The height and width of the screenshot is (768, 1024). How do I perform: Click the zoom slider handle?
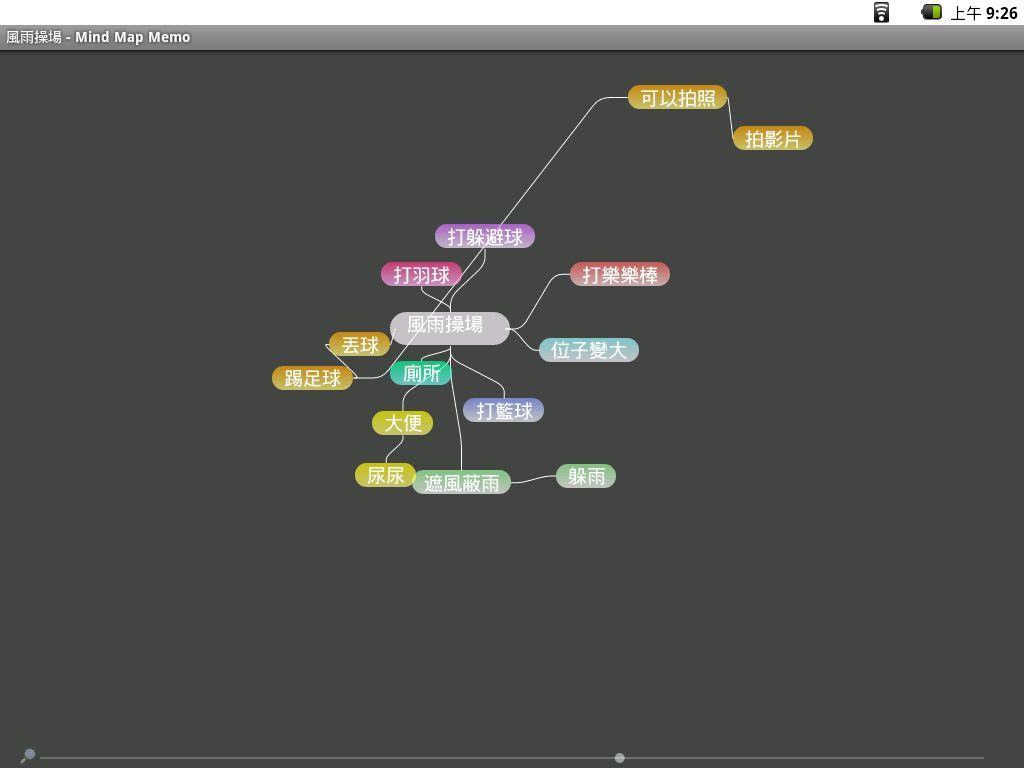pyautogui.click(x=620, y=758)
